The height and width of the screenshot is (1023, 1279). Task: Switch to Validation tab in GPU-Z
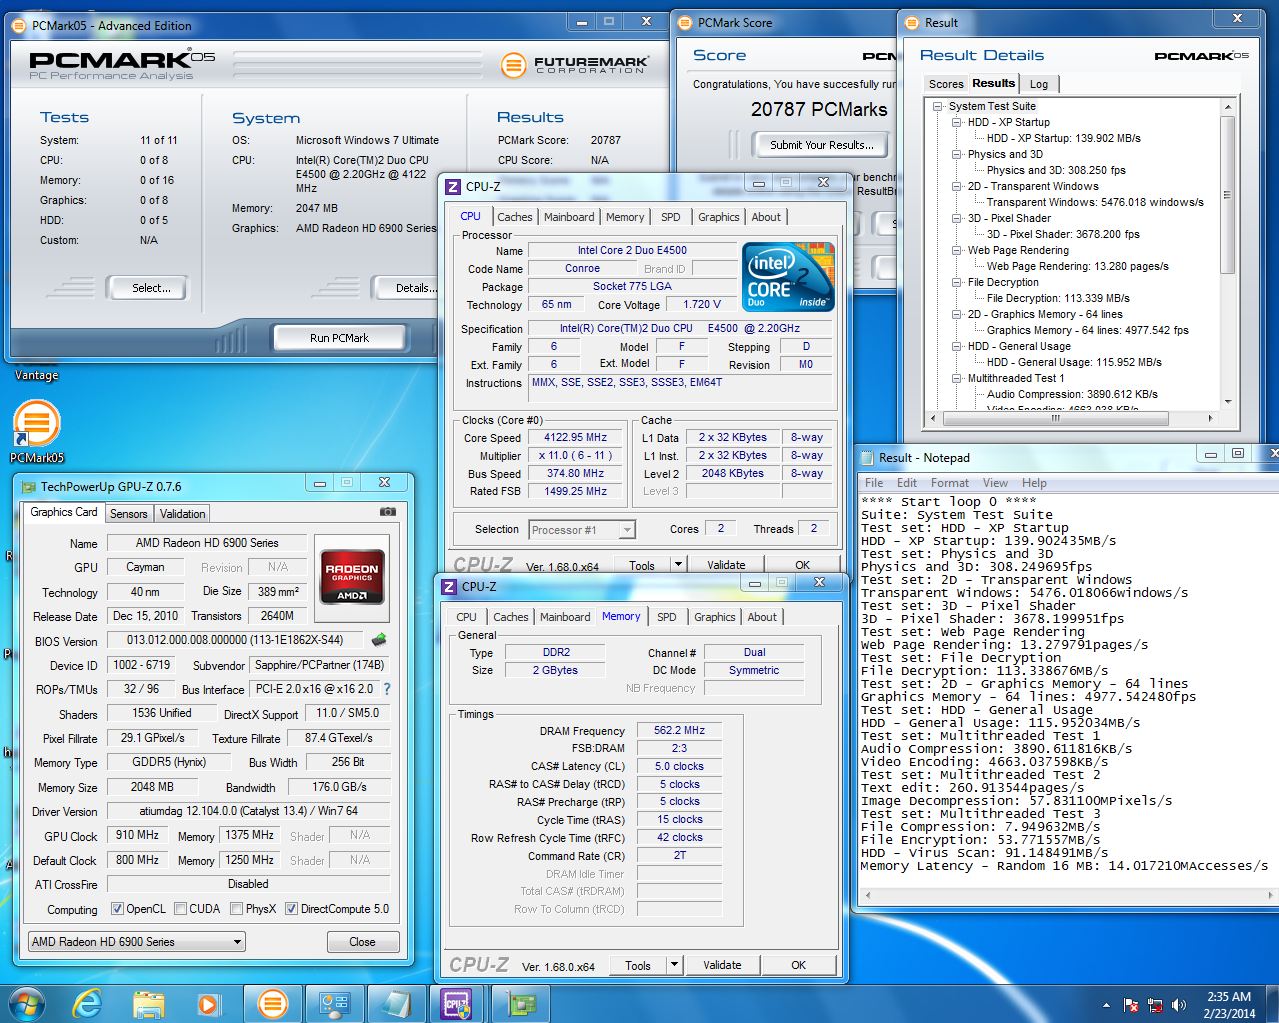(182, 514)
